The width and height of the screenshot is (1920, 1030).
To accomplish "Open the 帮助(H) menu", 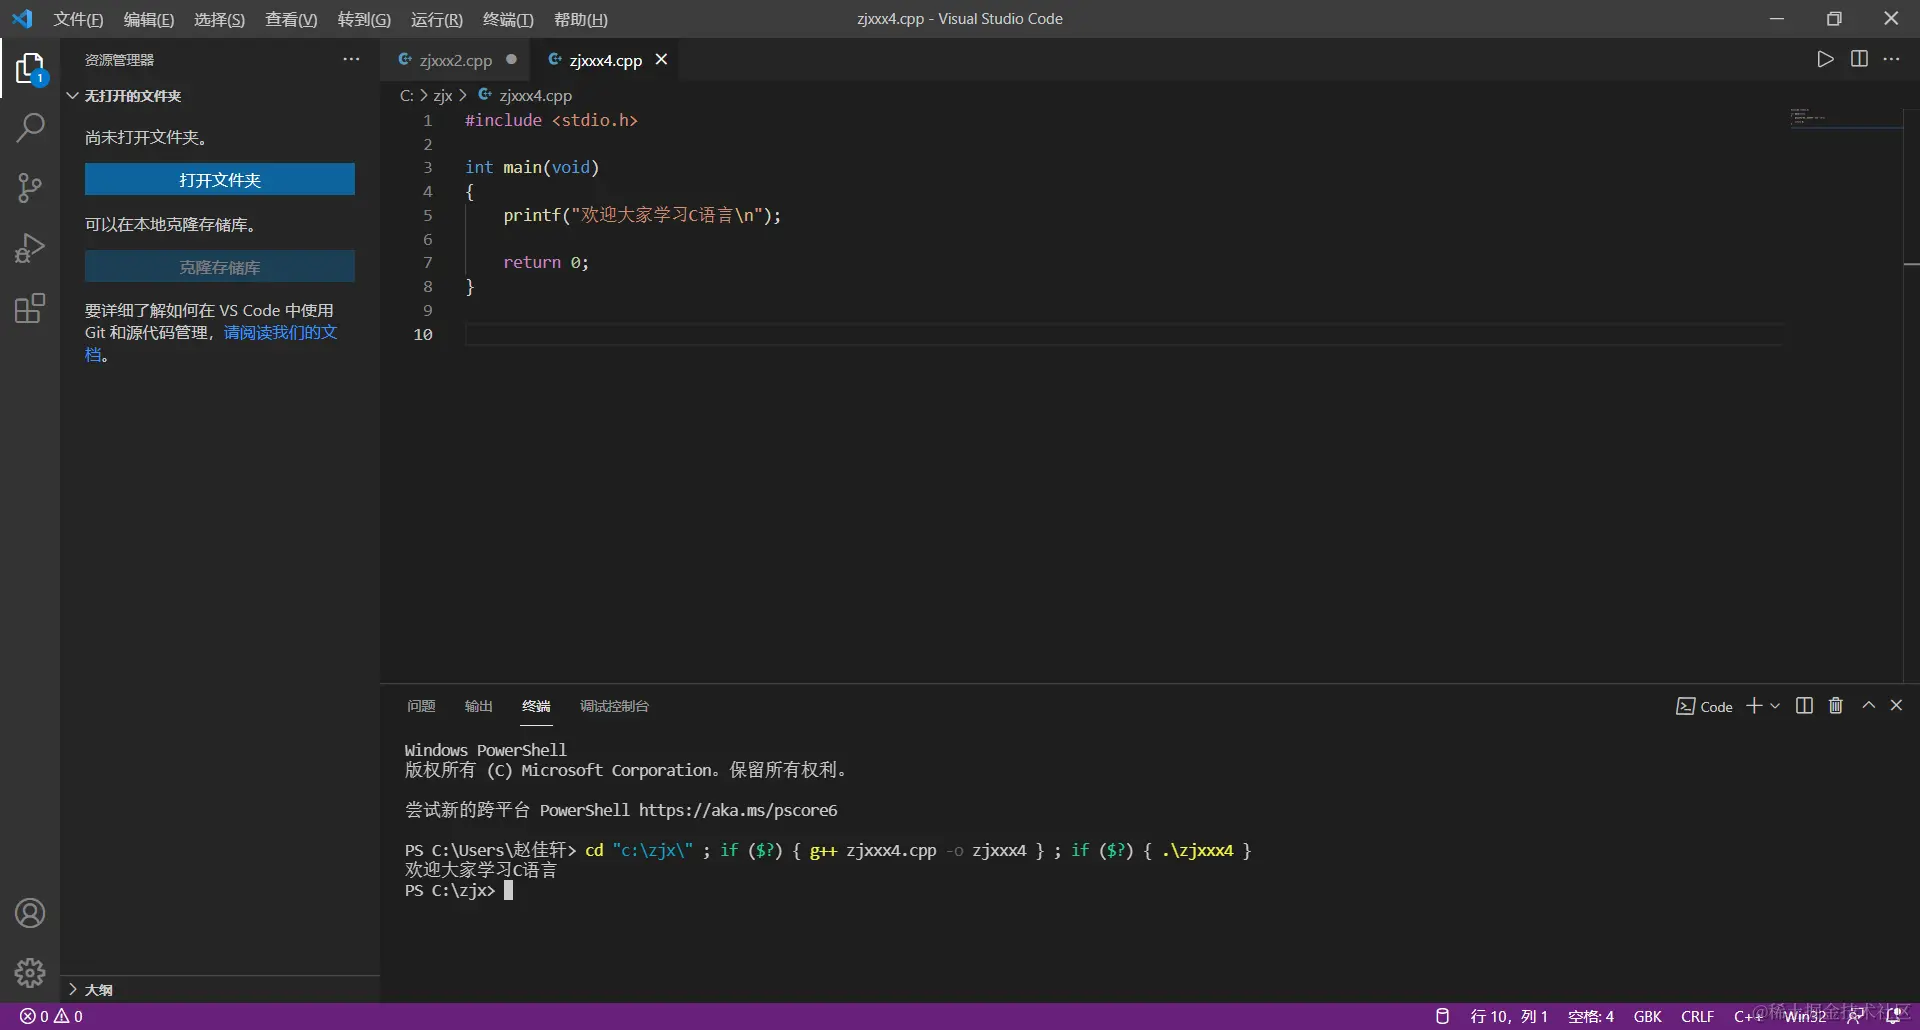I will click(x=580, y=19).
